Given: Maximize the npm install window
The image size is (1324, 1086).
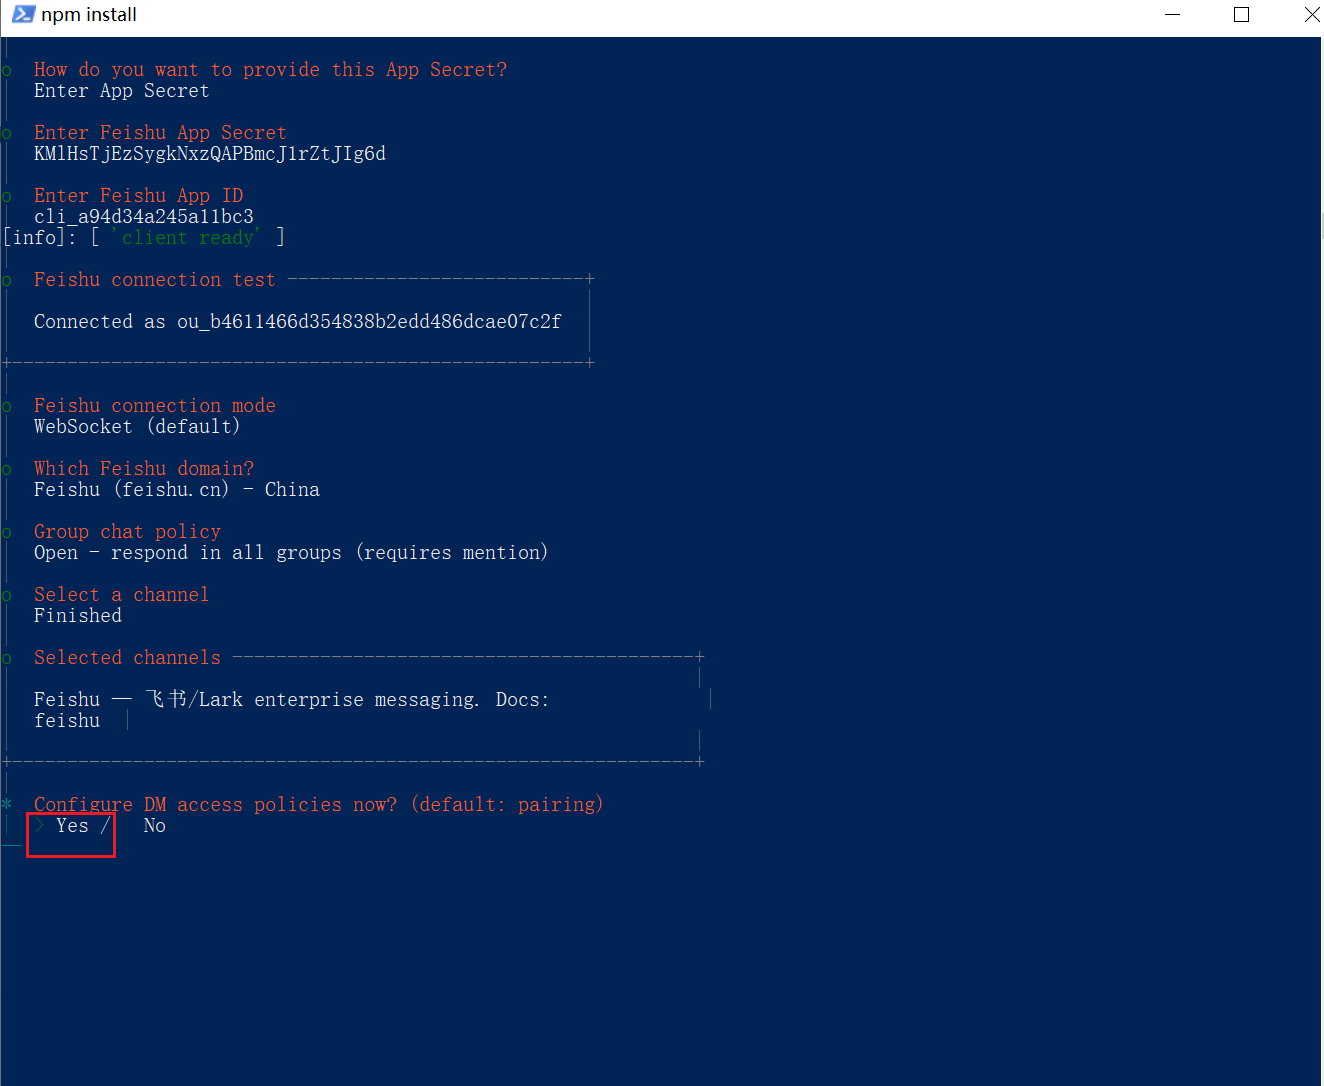Looking at the screenshot, I should pyautogui.click(x=1242, y=15).
